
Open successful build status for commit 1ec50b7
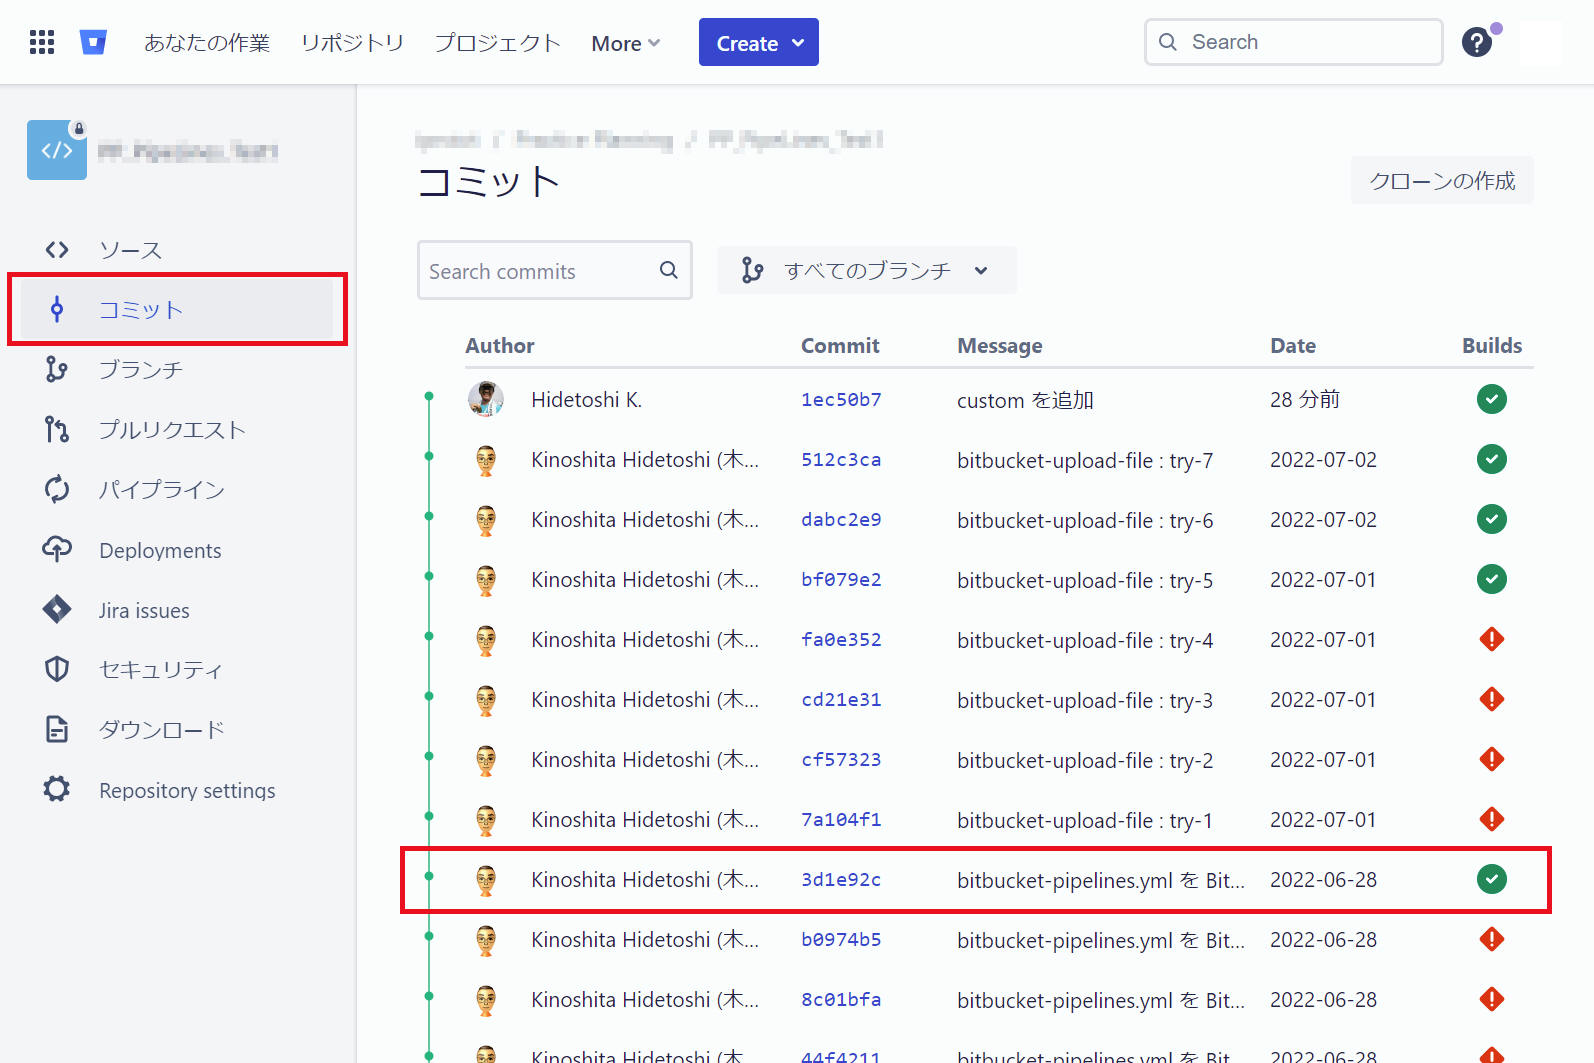[1491, 399]
